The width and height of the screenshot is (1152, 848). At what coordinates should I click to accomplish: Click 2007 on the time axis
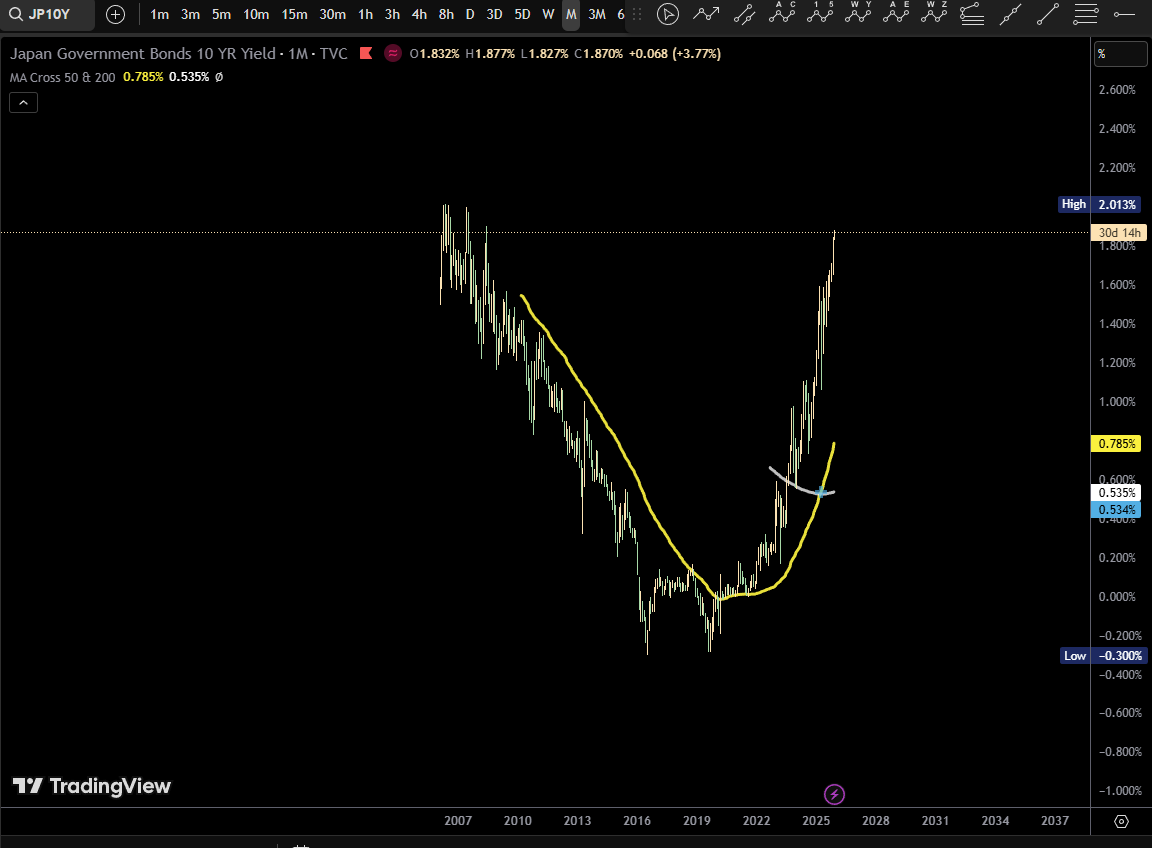(458, 821)
